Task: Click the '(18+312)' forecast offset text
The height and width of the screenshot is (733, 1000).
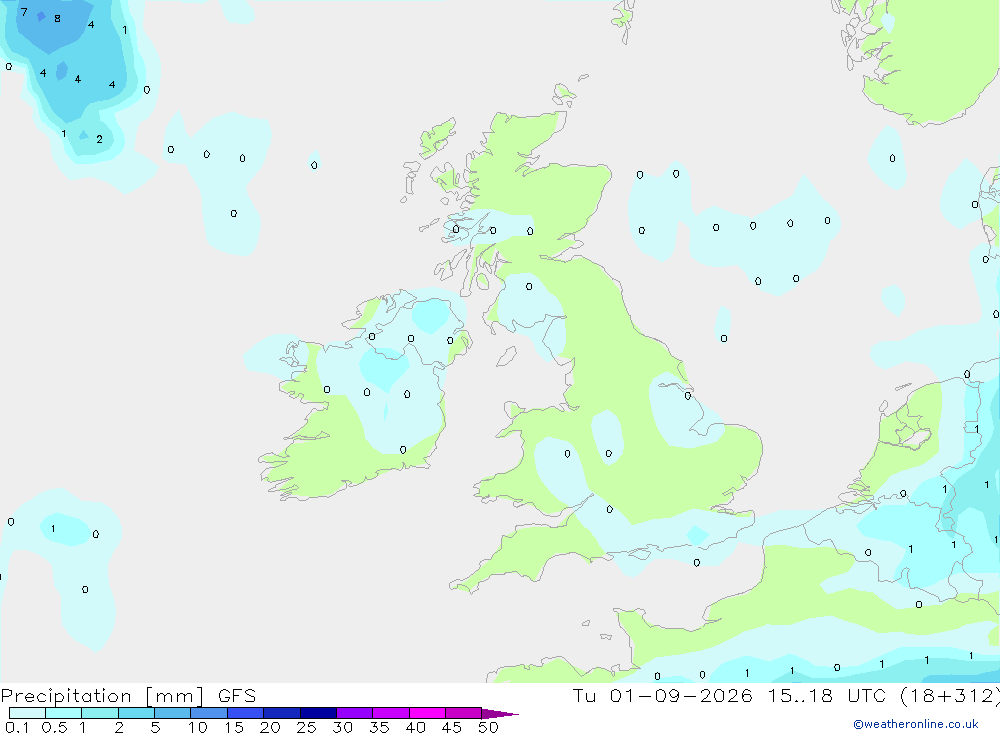Action: click(949, 696)
